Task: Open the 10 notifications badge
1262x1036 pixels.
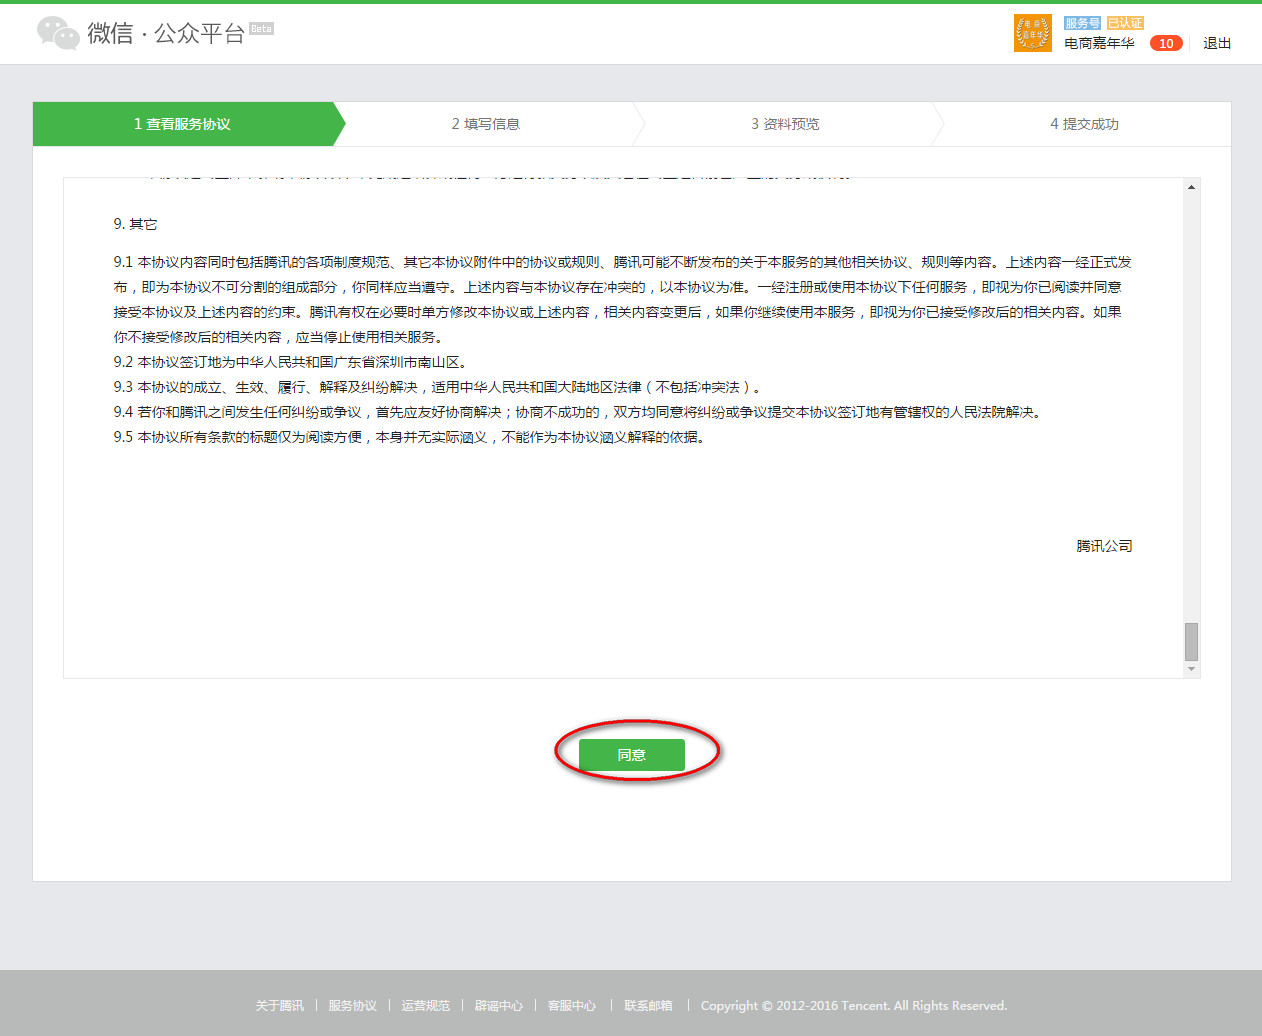Action: 1166,43
